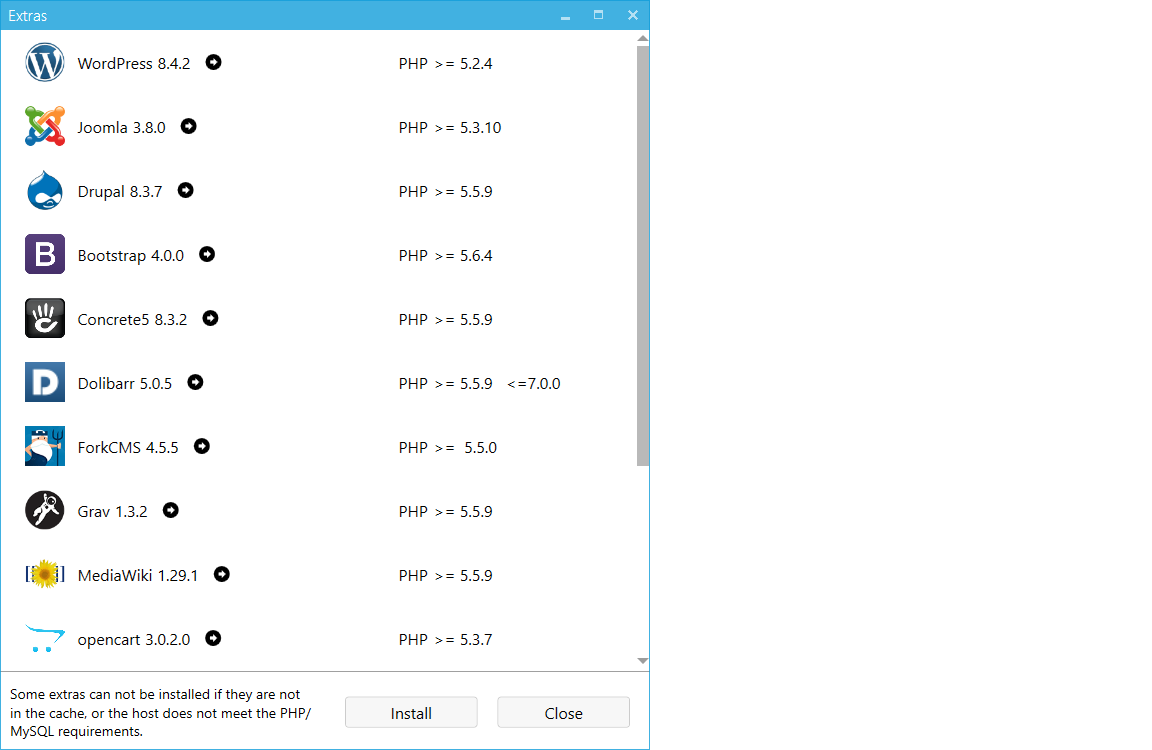Click the MediaWiki sunflower icon
This screenshot has width=1152, height=750.
pyautogui.click(x=45, y=574)
